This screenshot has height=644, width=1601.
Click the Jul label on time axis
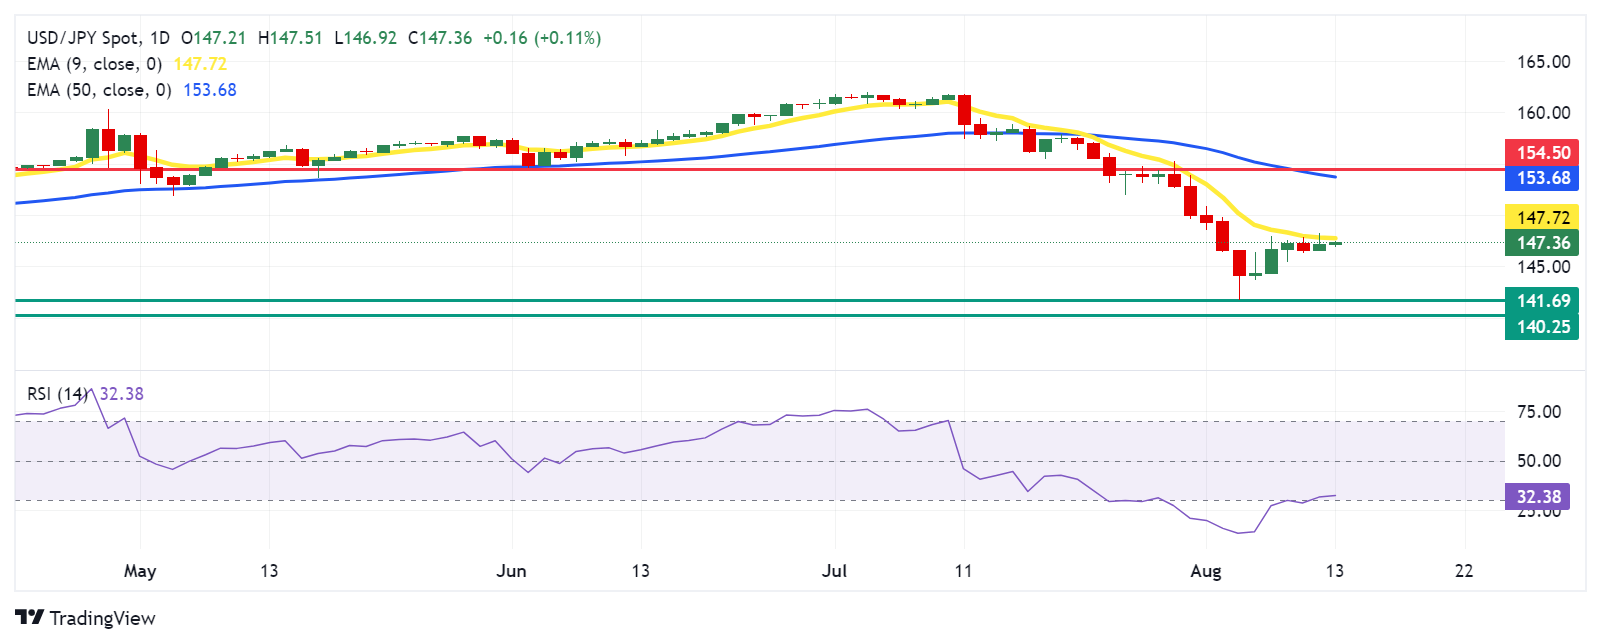click(x=834, y=571)
